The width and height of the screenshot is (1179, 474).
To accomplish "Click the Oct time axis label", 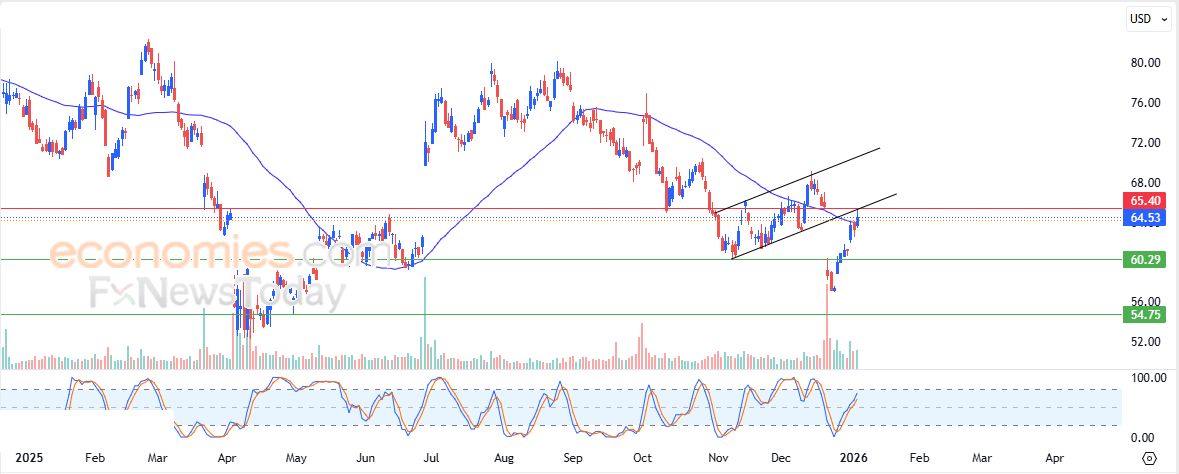I will pos(643,457).
